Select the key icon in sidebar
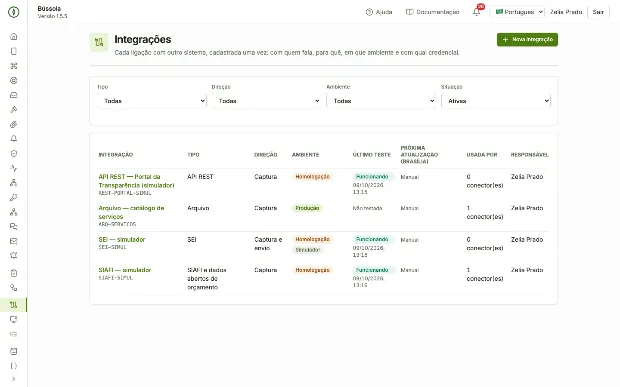620x387 pixels. (x=13, y=197)
